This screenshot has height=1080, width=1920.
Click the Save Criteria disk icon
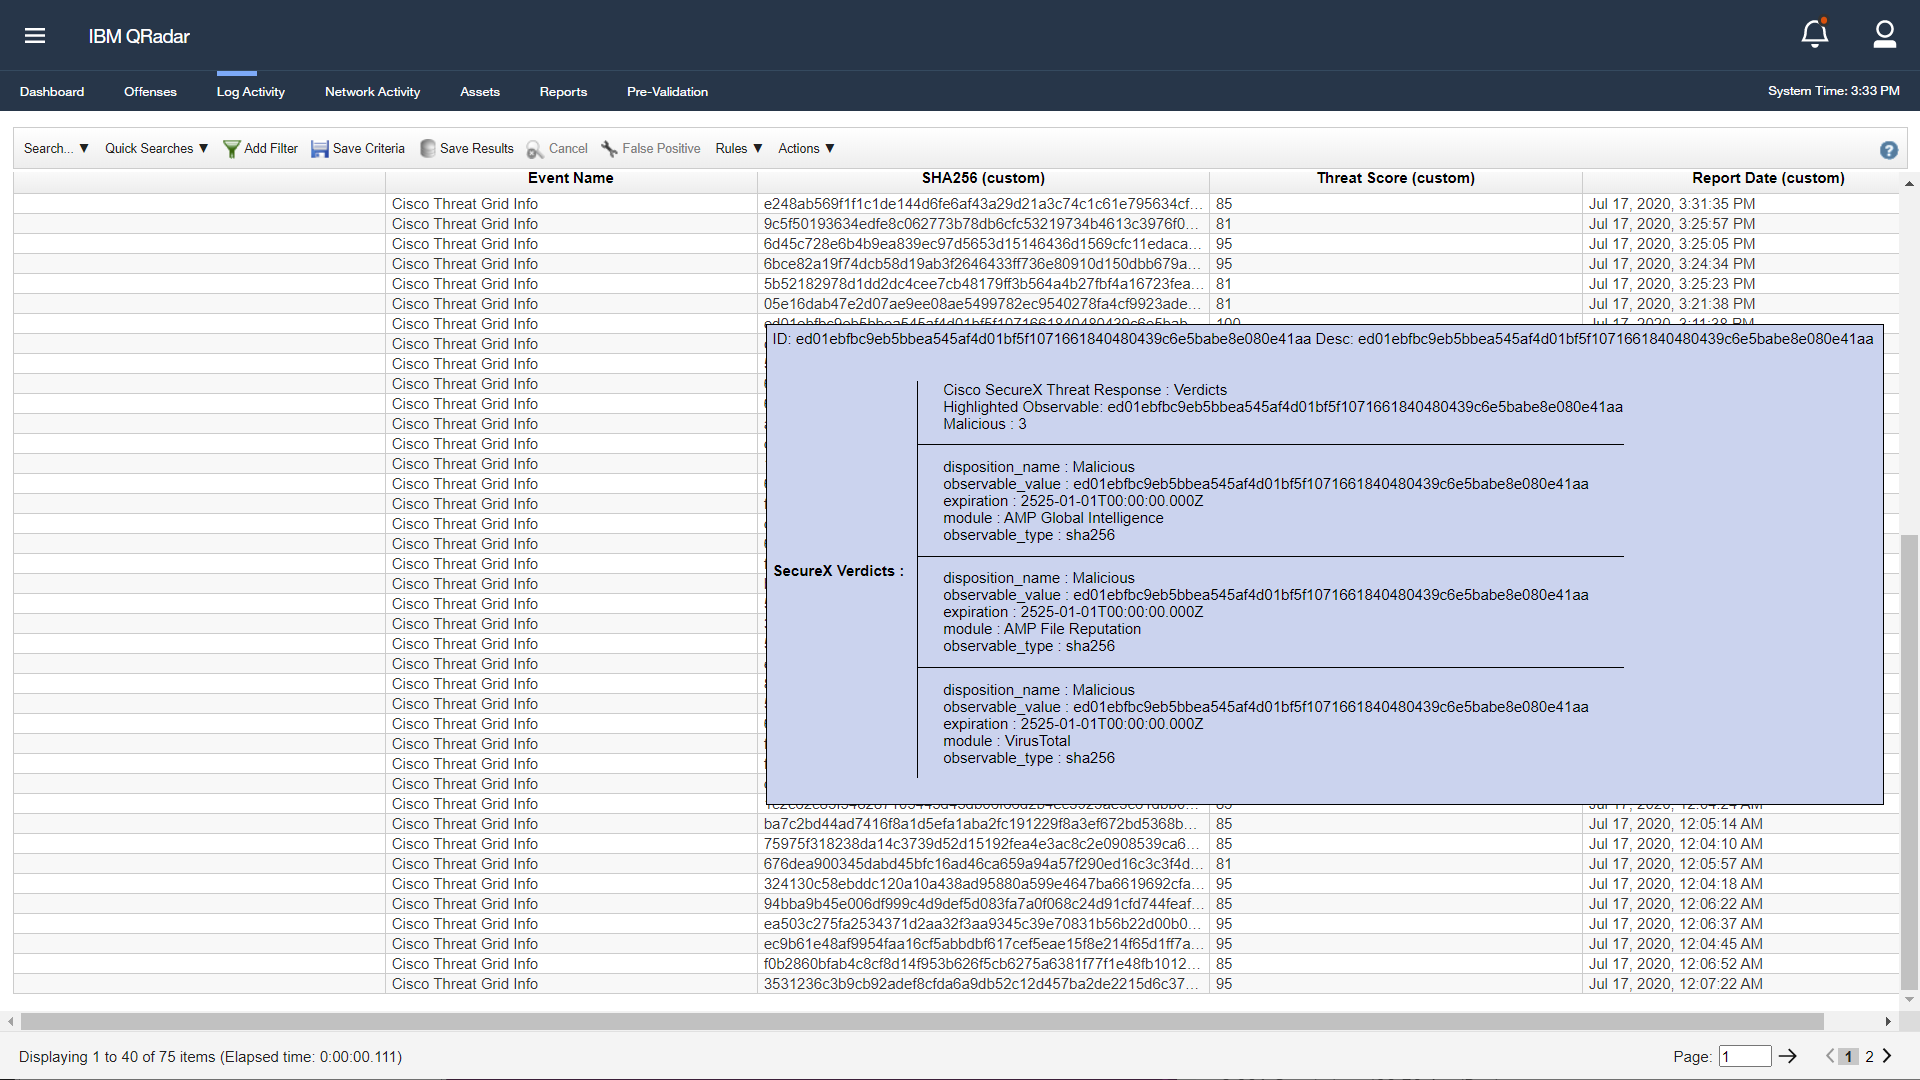coord(320,149)
